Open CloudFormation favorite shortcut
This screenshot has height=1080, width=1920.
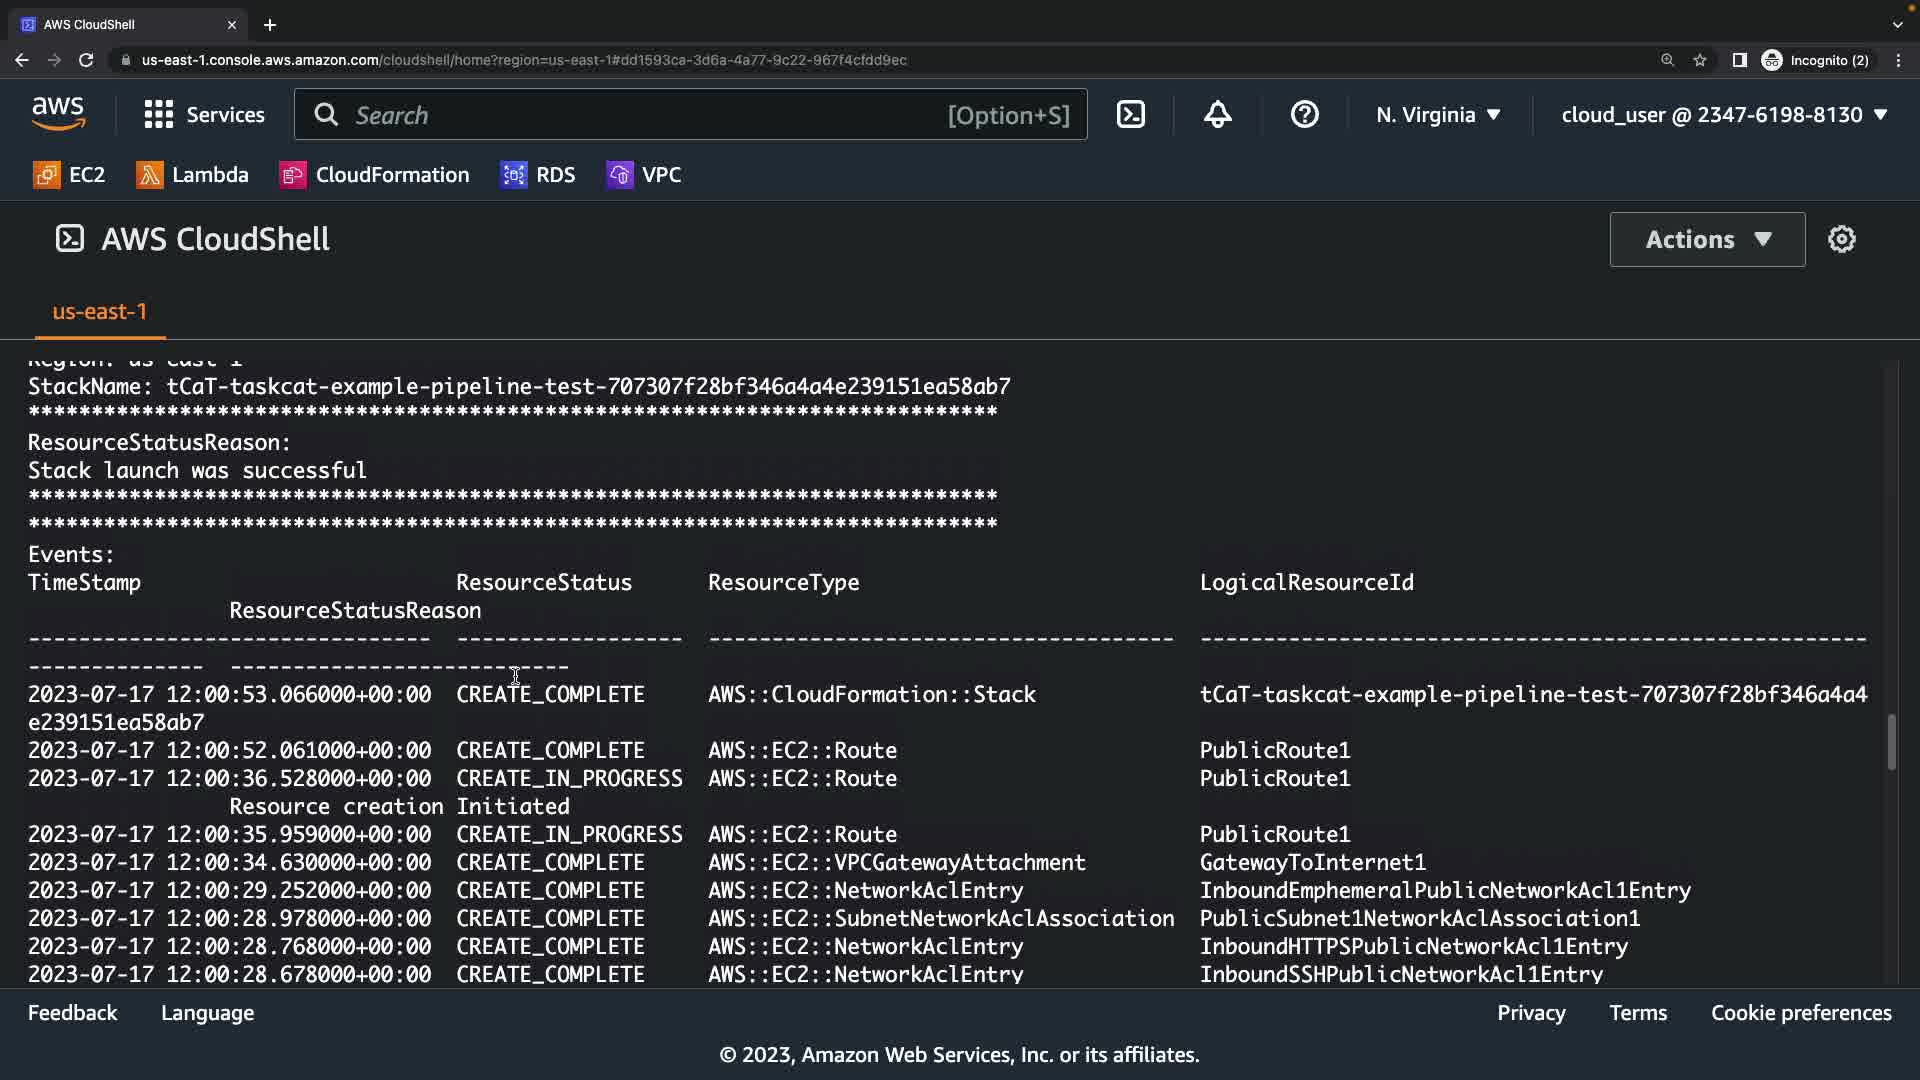coord(374,175)
